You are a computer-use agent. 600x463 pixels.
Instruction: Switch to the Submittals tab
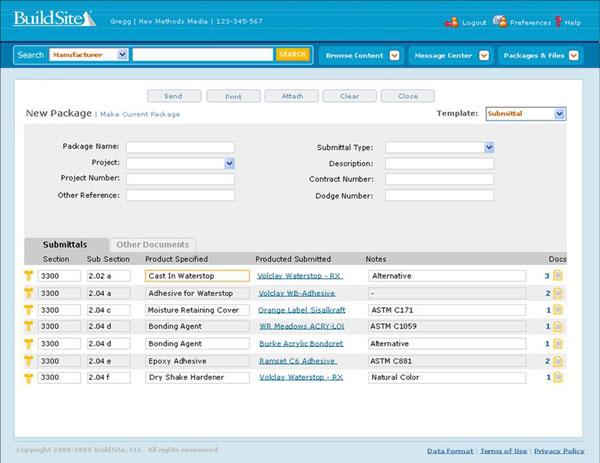coord(66,245)
